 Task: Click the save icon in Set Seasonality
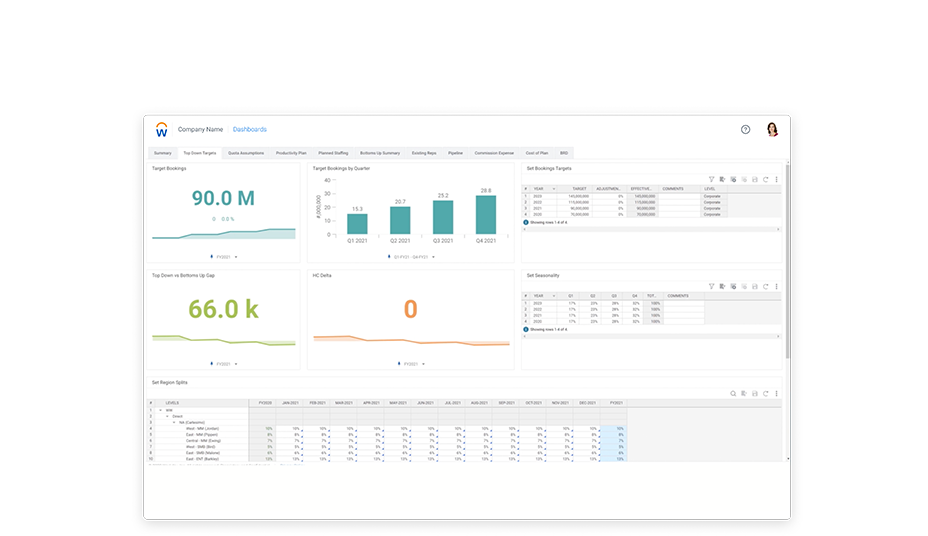[x=755, y=286]
